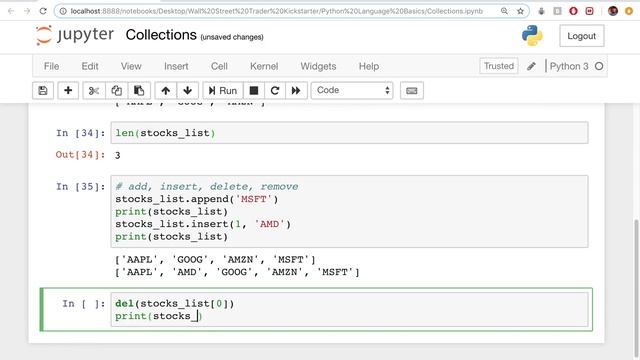
Task: Click the zoom magnifier icon in address bar
Action: tap(504, 11)
